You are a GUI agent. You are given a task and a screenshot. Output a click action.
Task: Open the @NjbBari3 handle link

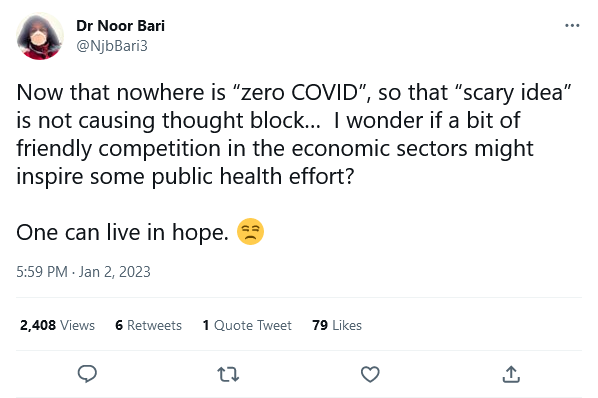point(112,46)
